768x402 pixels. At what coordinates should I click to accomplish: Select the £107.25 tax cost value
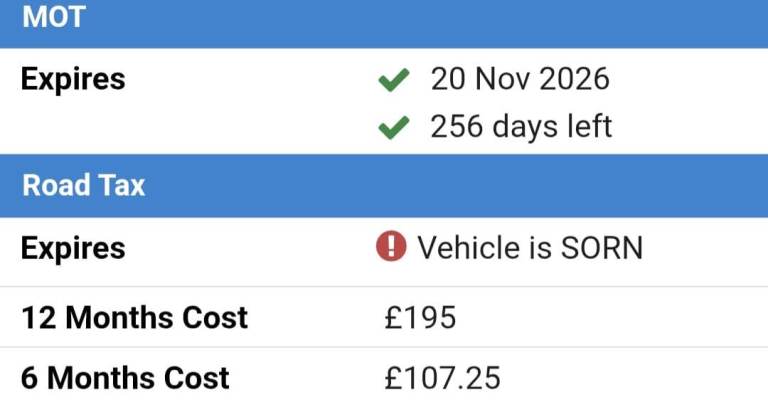pos(442,378)
